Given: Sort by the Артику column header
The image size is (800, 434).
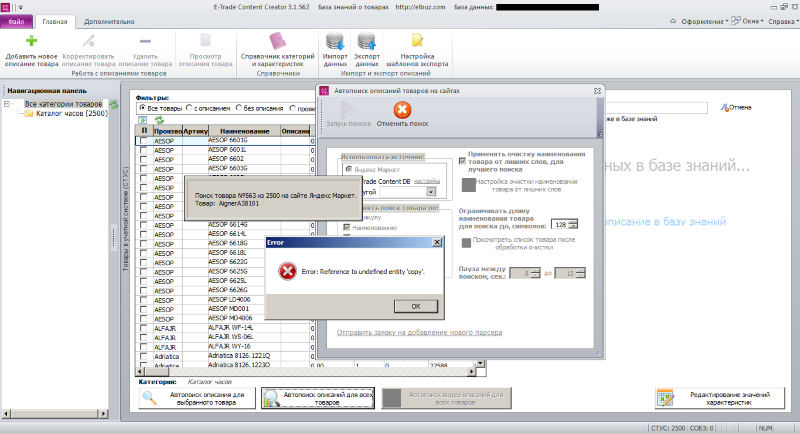Looking at the screenshot, I should [195, 131].
